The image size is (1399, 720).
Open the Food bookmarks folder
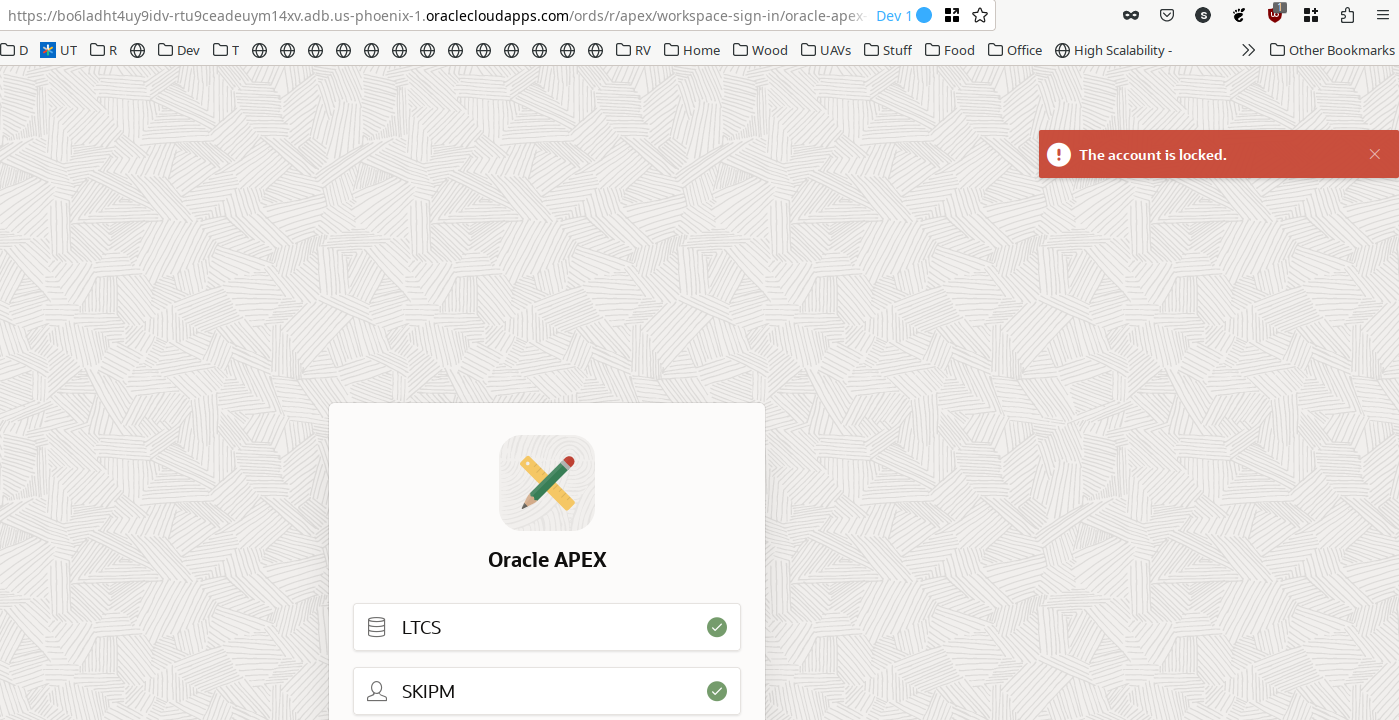pos(950,50)
